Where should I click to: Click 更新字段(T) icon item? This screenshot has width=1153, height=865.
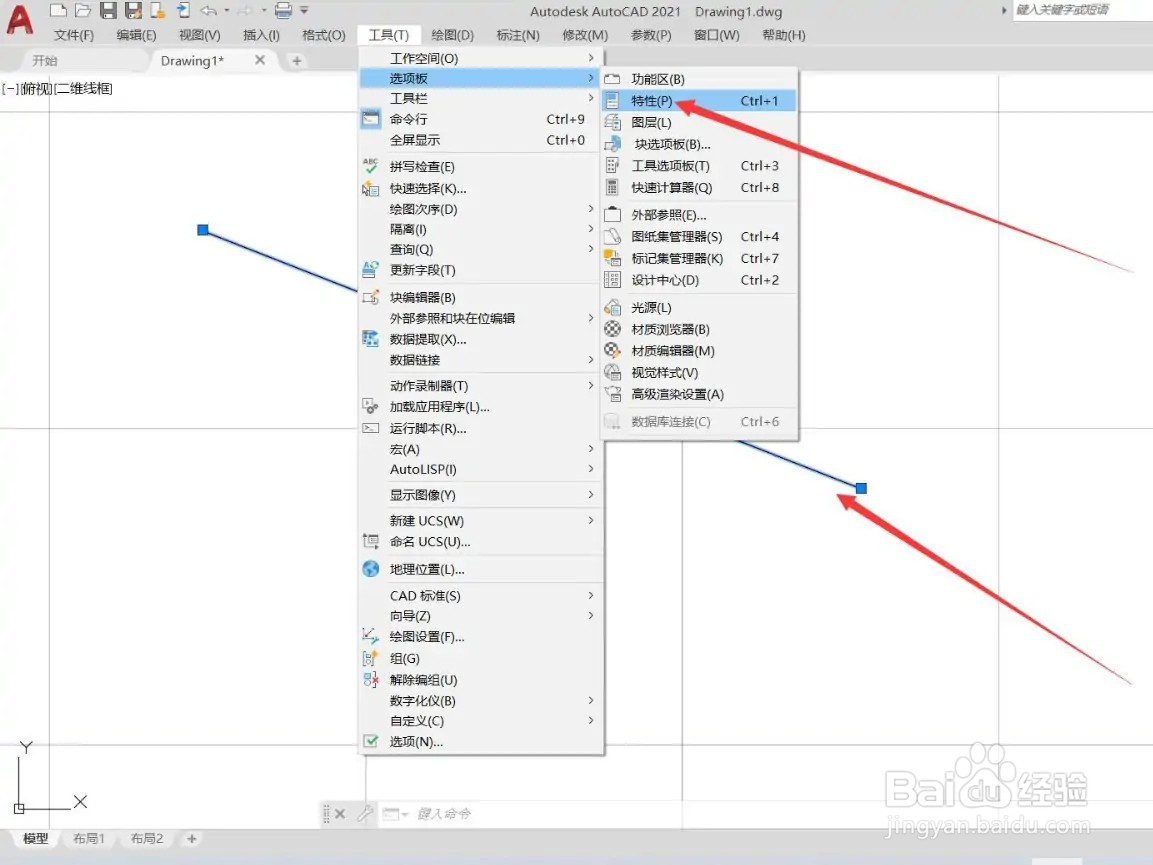point(482,270)
